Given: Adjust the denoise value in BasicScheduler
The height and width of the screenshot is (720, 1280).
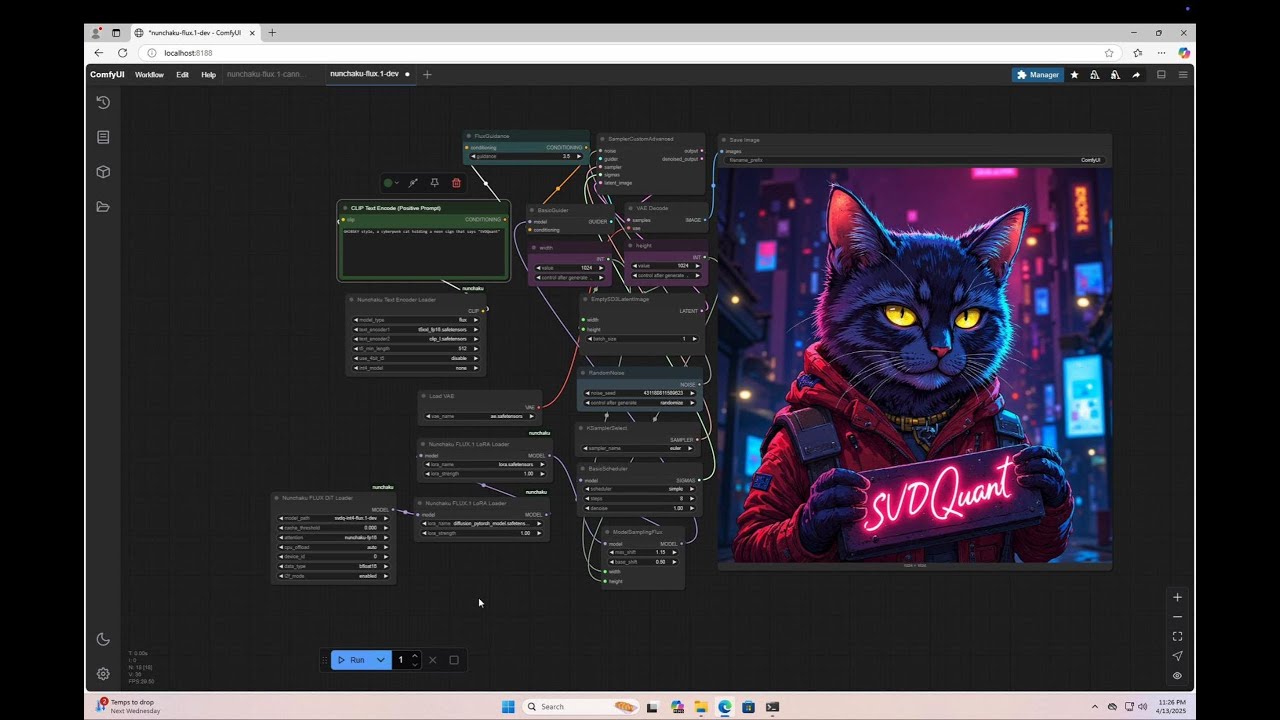Looking at the screenshot, I should point(640,508).
